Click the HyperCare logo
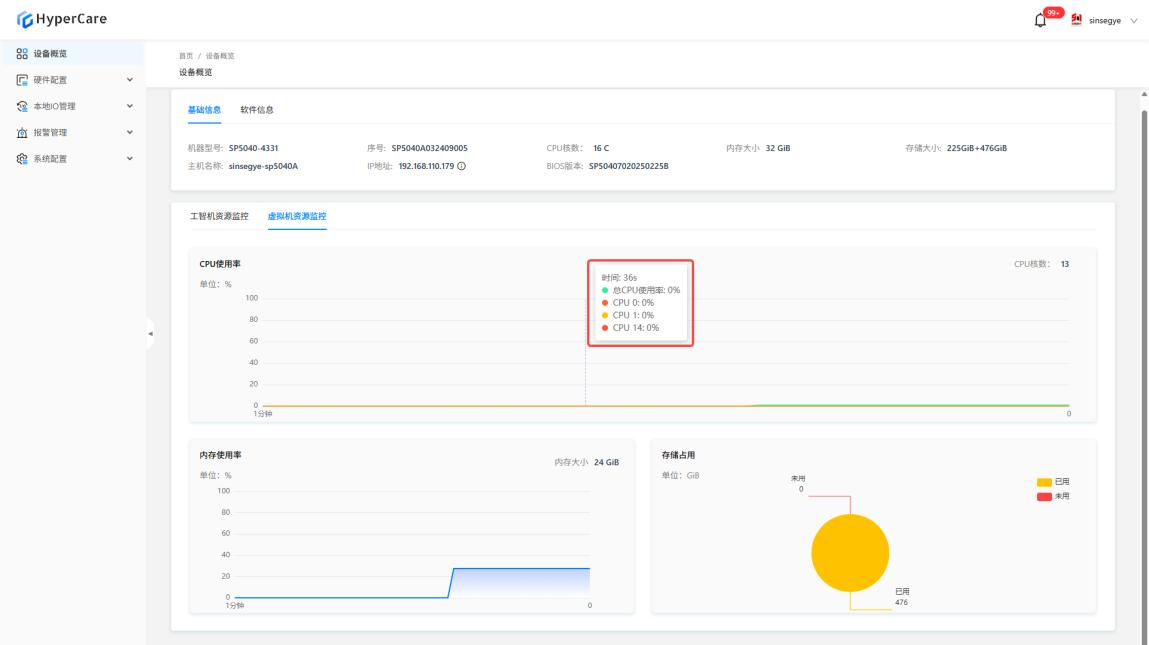 pyautogui.click(x=62, y=20)
